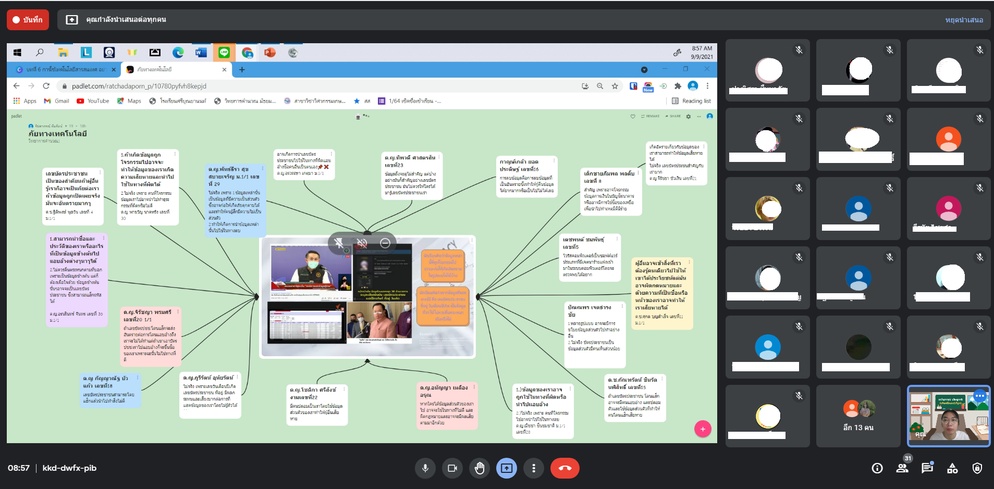Screen dimensions: 994x489
Task: Click the taskbar search magnifier icon
Action: coord(40,53)
